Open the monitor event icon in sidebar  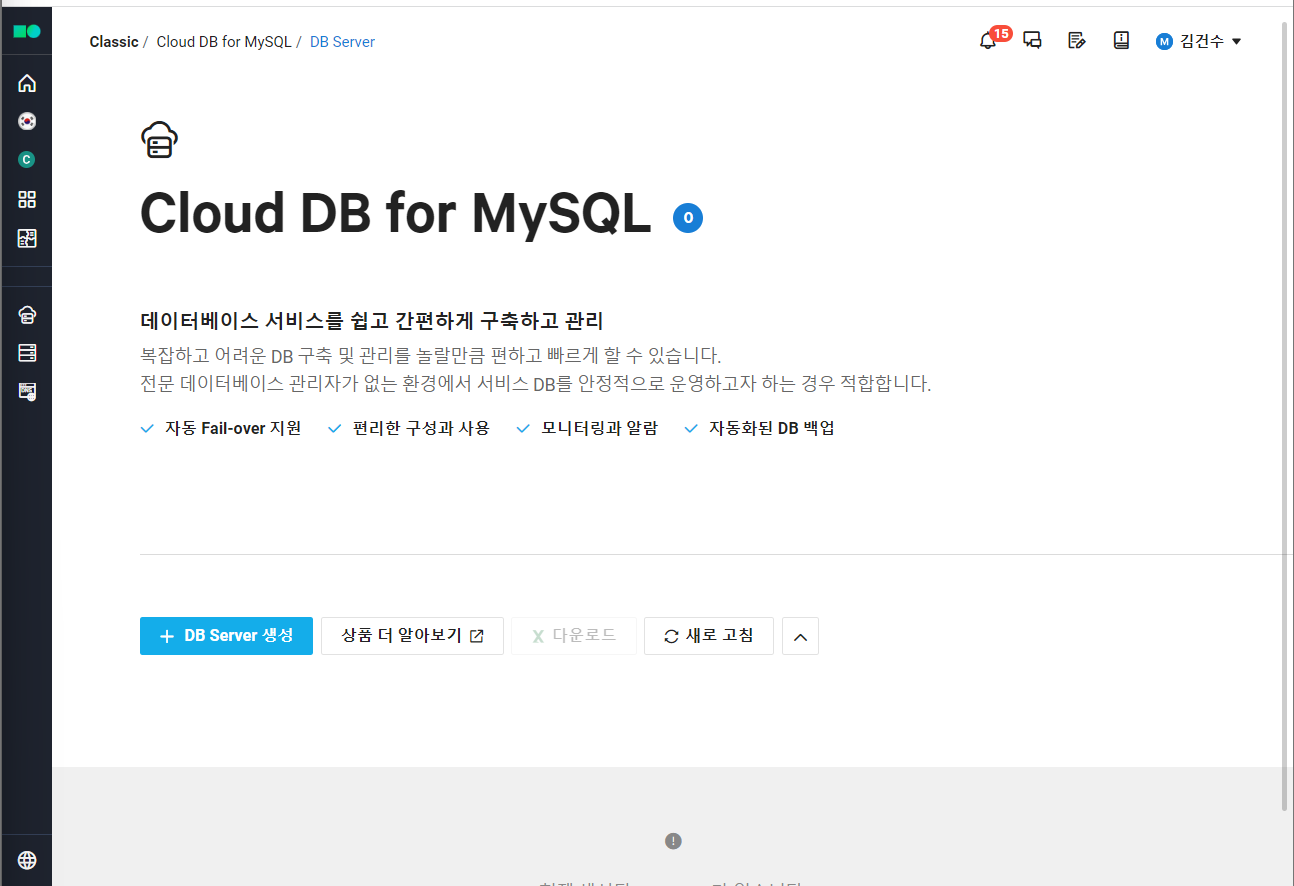pyautogui.click(x=27, y=391)
